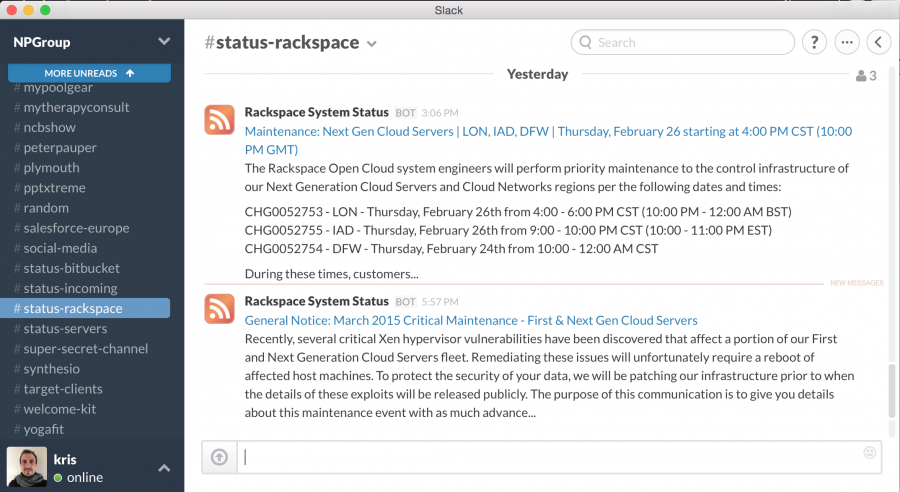Expand the NPGroup team menu chevron
The width and height of the screenshot is (900, 492).
[x=164, y=41]
